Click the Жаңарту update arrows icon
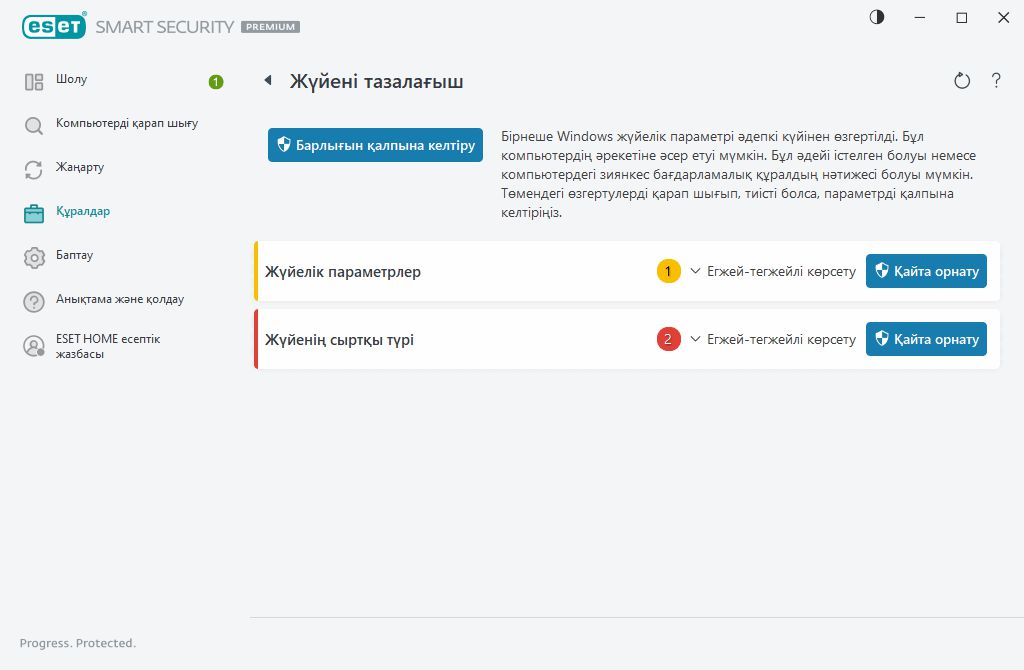 point(34,169)
